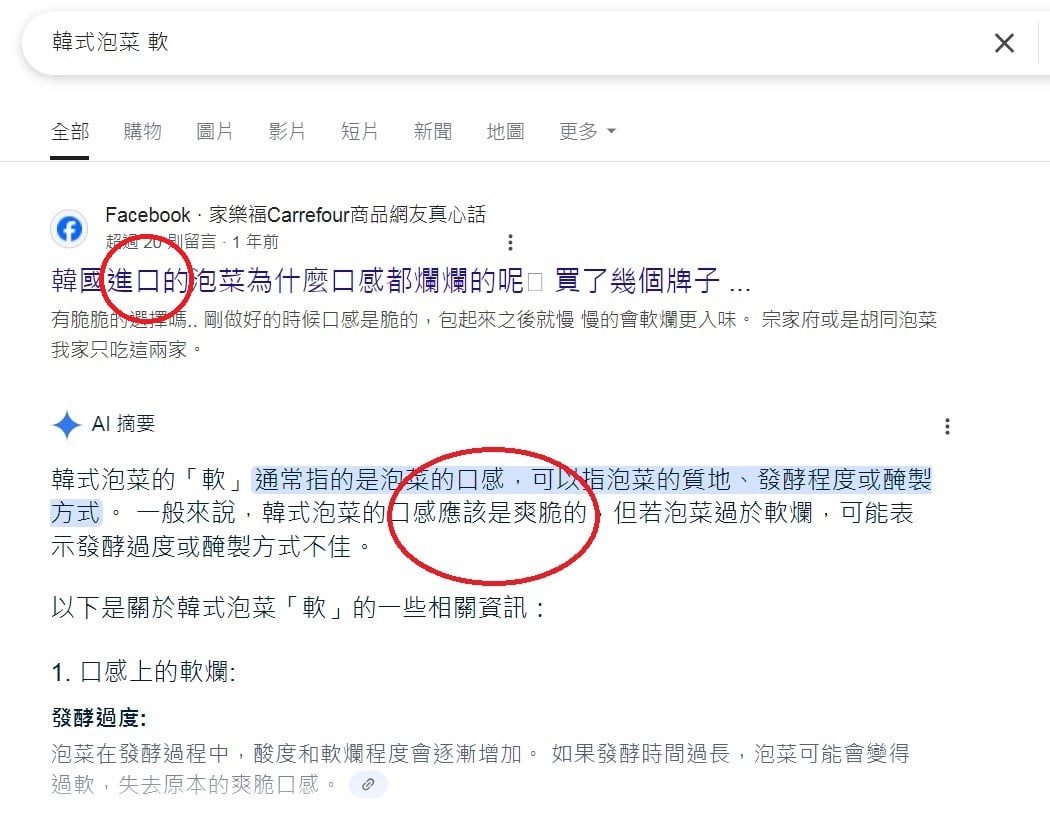Click the 家樂福Carrefour商品網友真心話 source name

[347, 214]
